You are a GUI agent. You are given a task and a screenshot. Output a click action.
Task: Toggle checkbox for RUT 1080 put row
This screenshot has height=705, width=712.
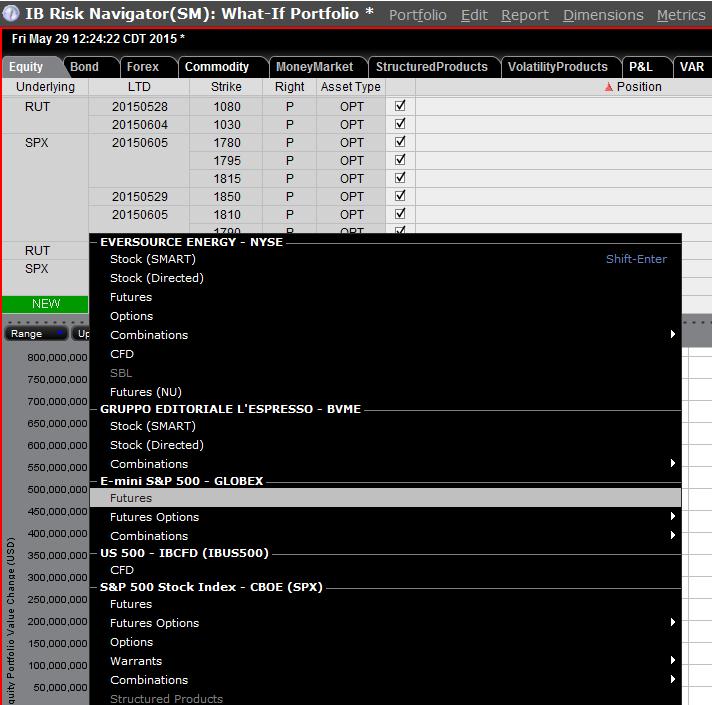click(x=400, y=106)
